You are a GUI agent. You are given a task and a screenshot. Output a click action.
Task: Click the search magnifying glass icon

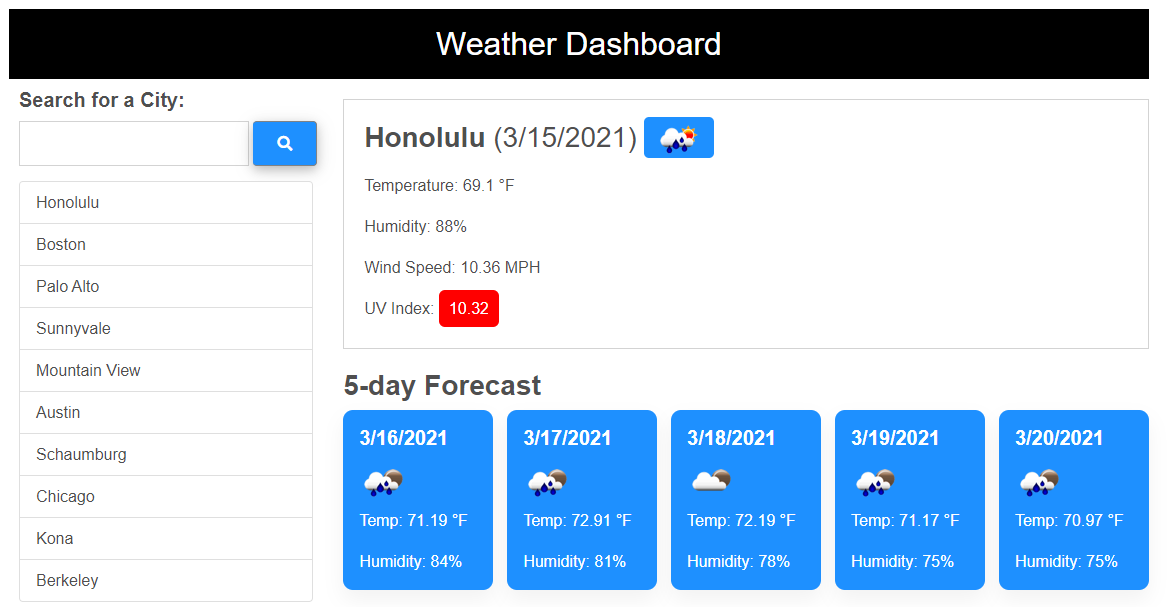coord(284,143)
